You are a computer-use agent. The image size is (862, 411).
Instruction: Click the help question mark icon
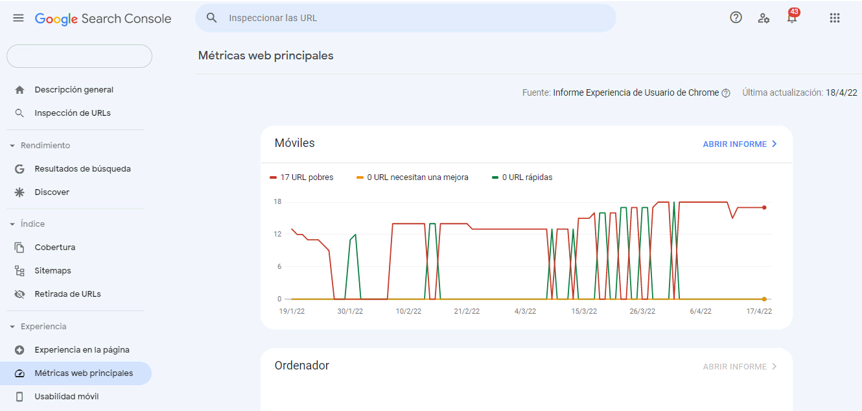(x=736, y=18)
